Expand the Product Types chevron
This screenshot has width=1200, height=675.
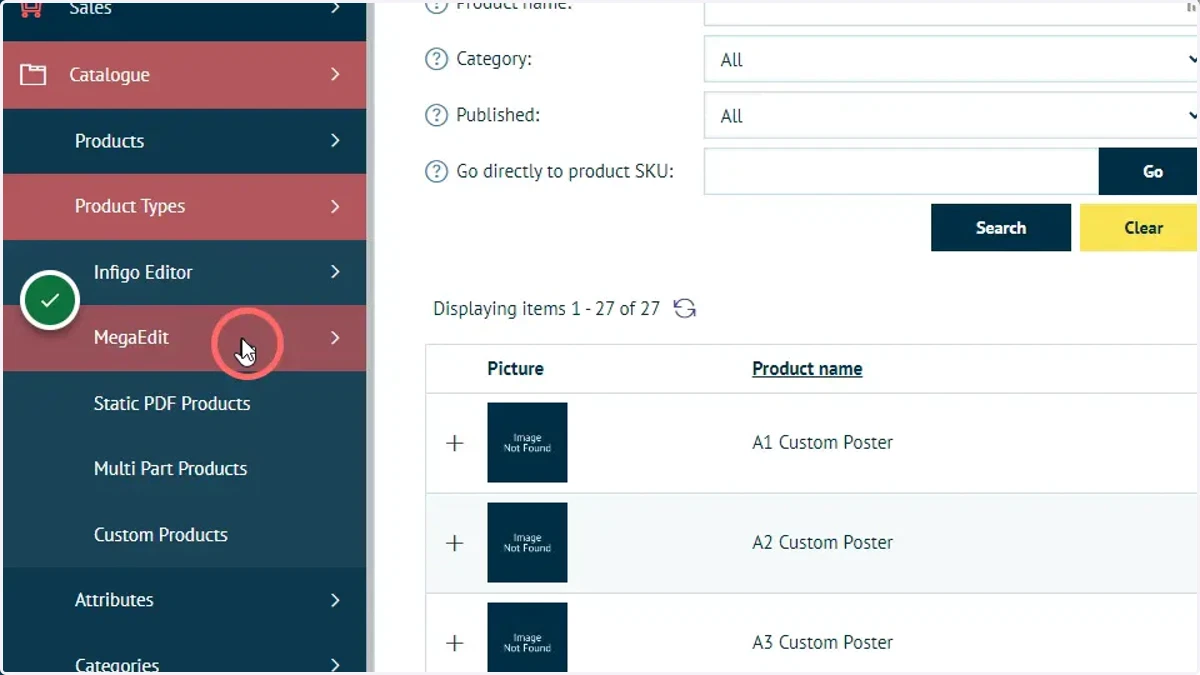tap(335, 207)
